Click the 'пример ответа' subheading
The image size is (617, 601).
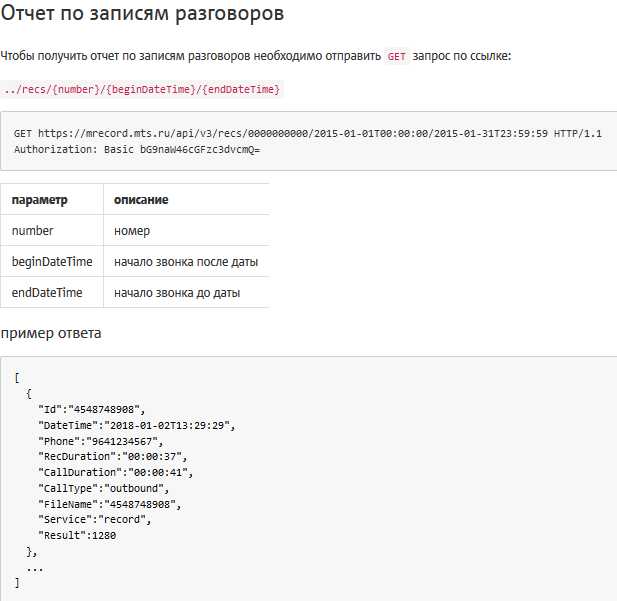[x=51, y=333]
